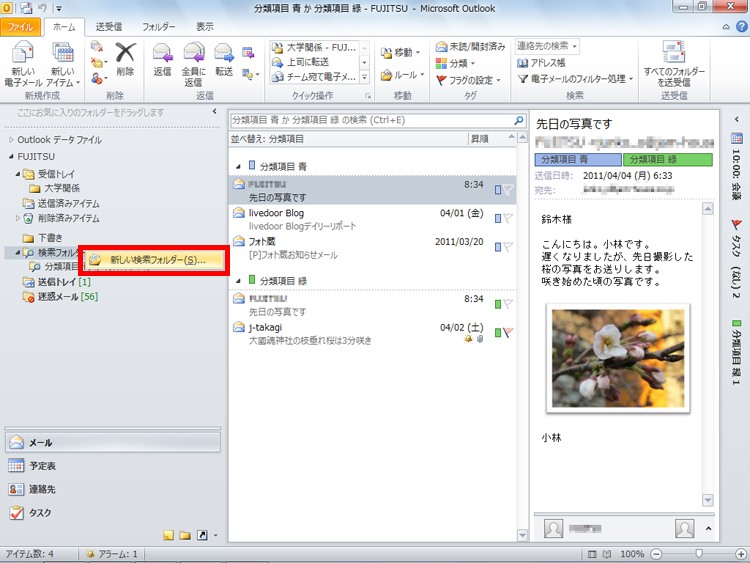Click すべてのフォルダーを送受信 button

674,64
